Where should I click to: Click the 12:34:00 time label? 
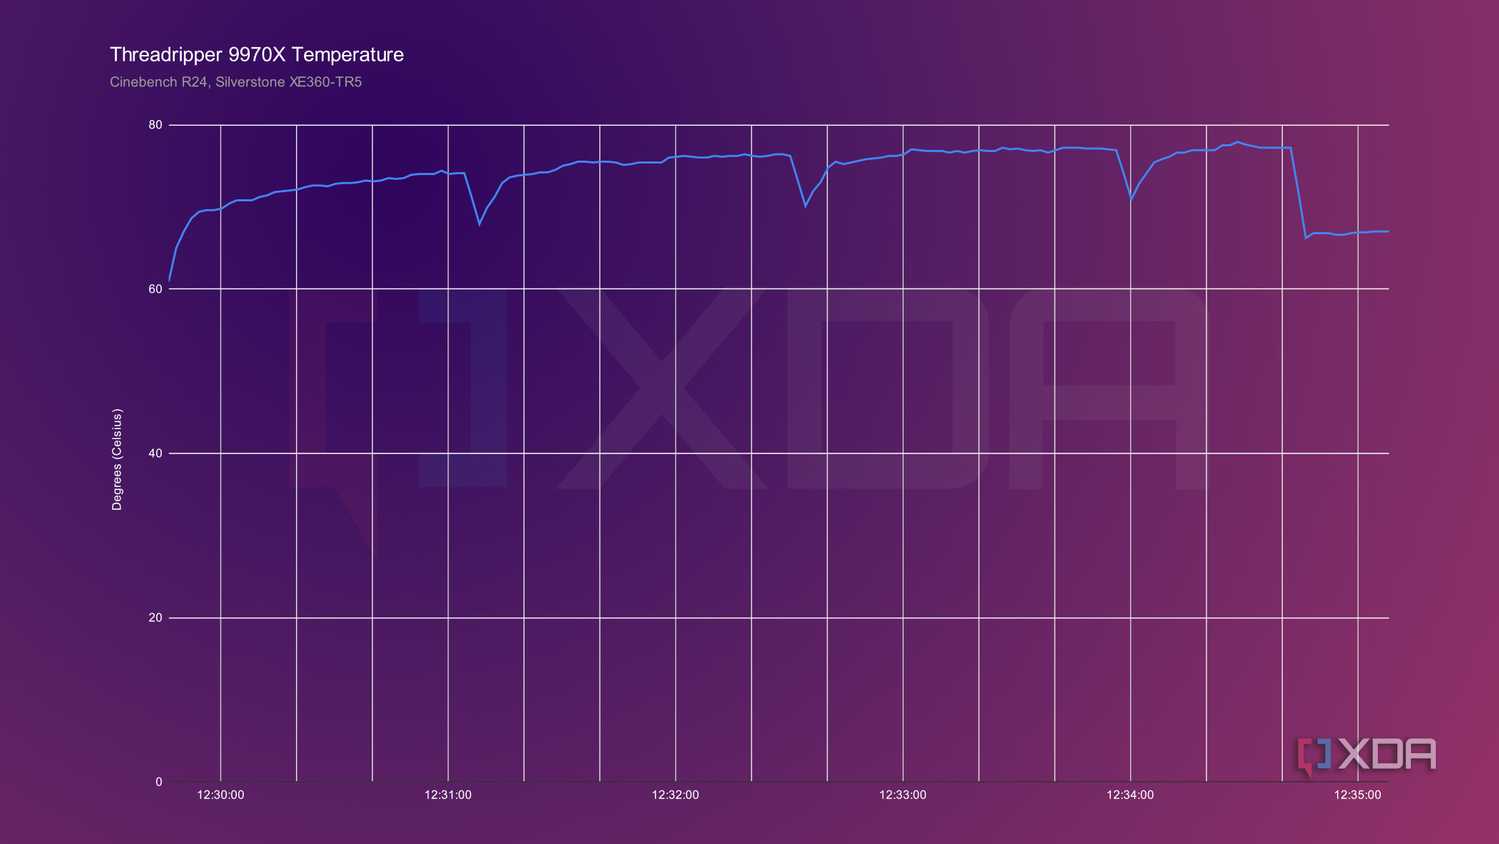(1130, 795)
